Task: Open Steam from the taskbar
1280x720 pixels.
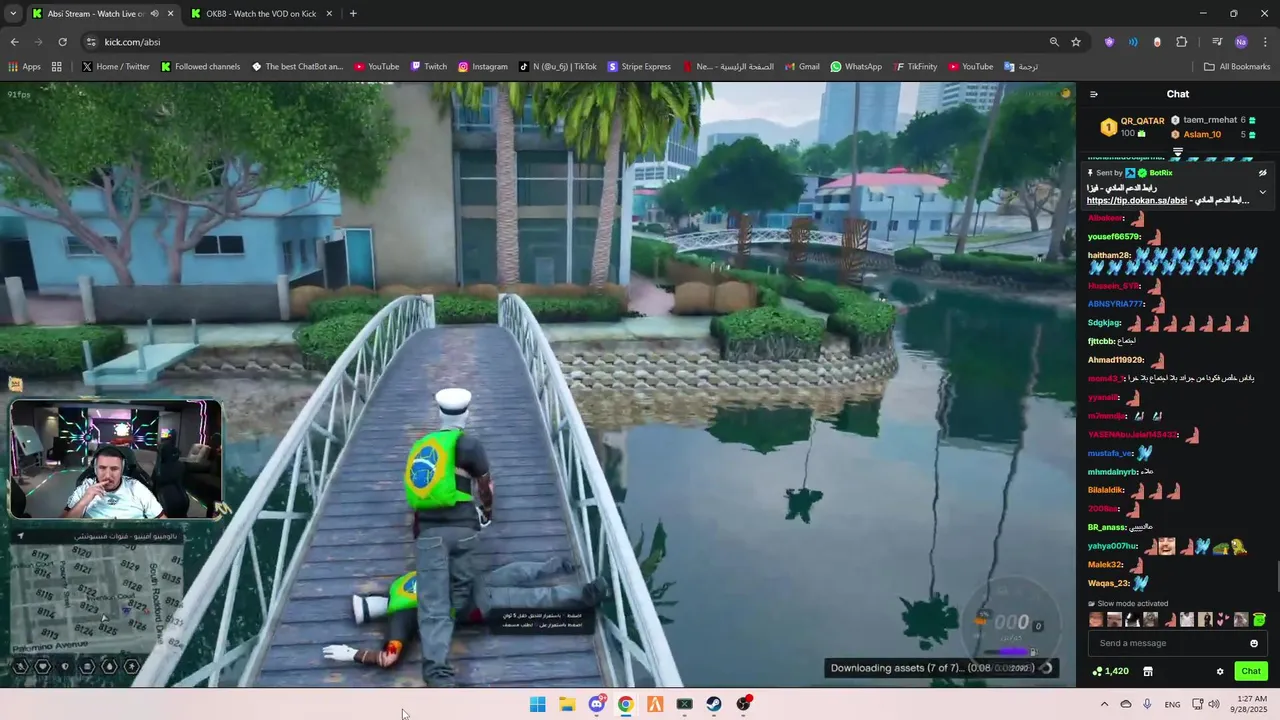Action: click(714, 704)
